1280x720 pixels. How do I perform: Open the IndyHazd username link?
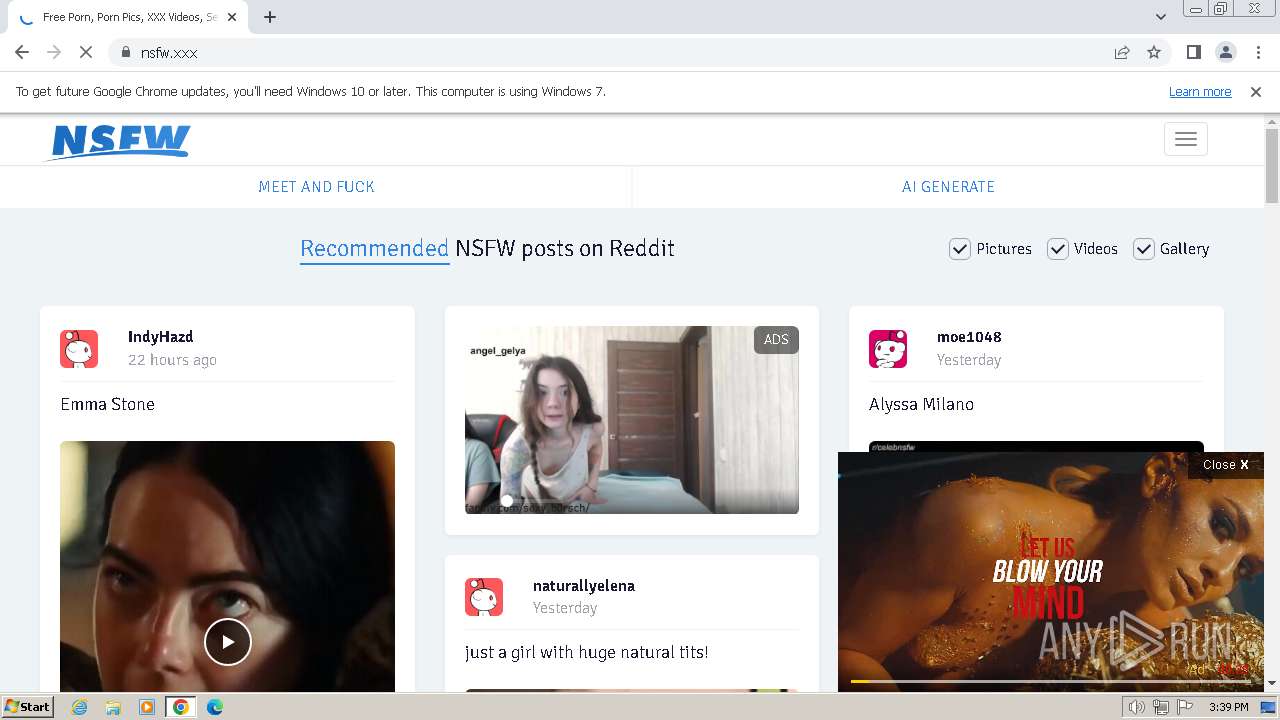(x=160, y=337)
